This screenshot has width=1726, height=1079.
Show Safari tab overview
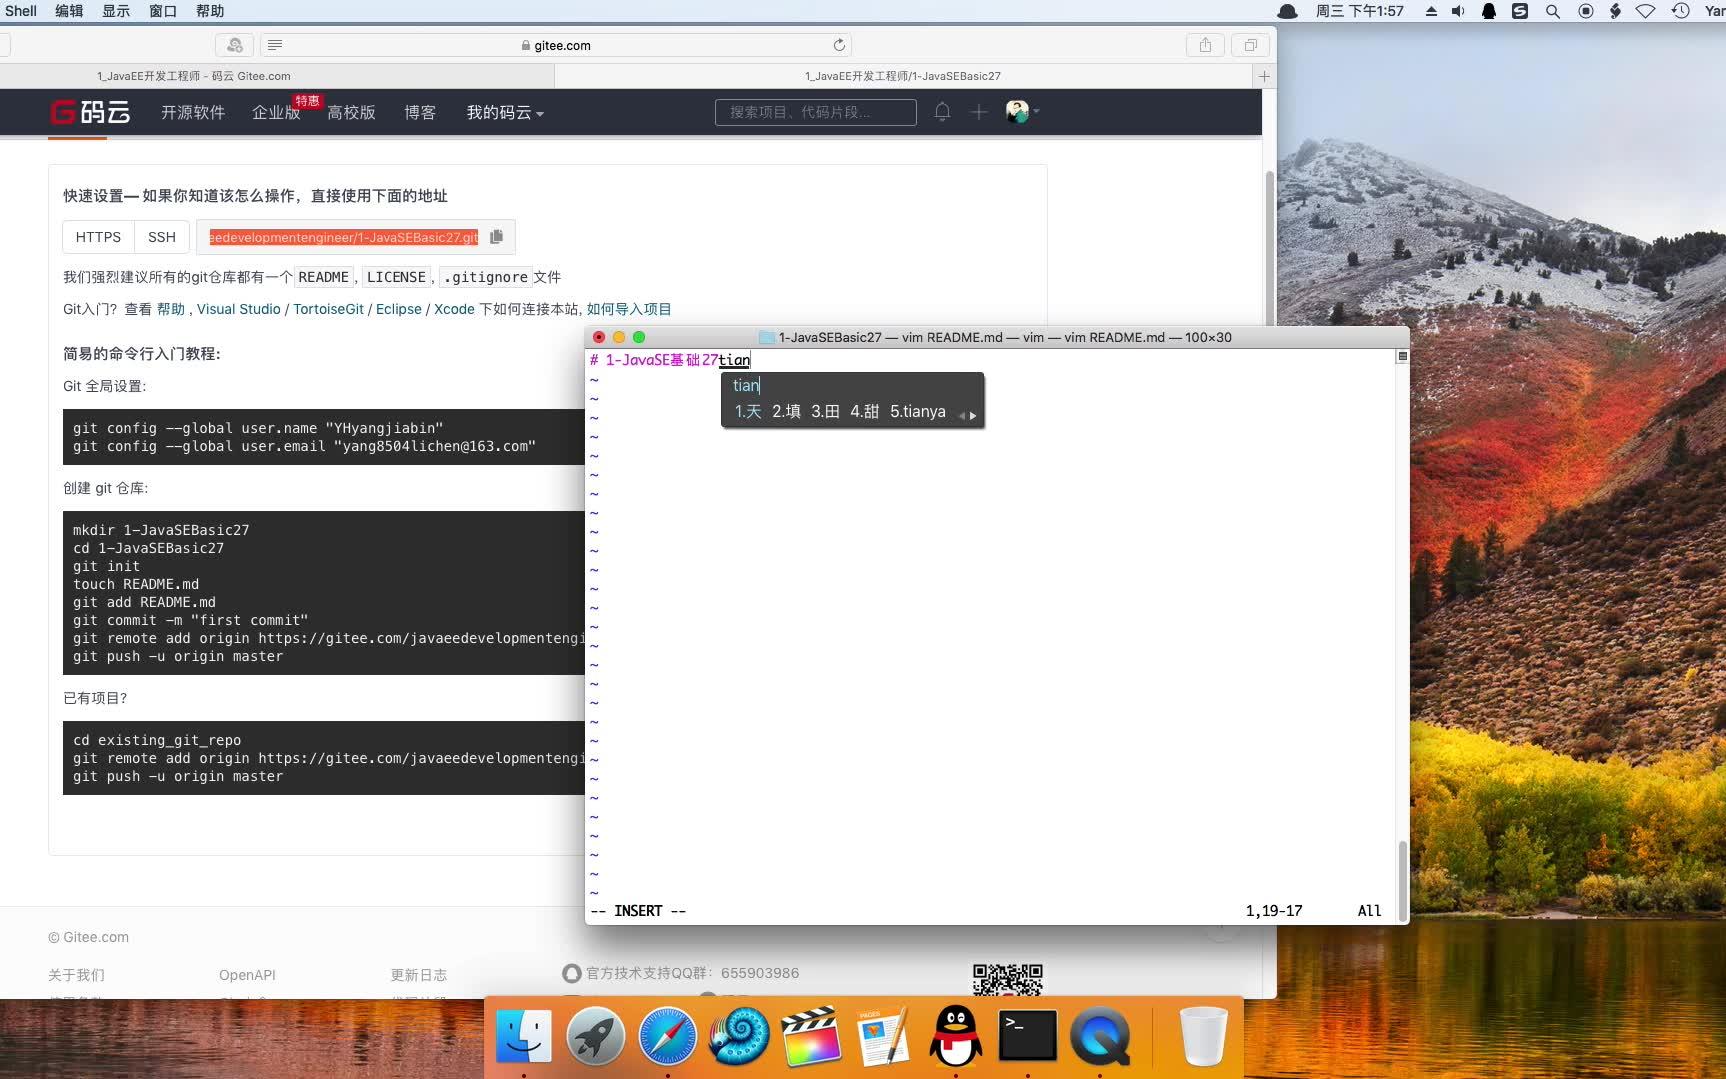(x=1250, y=45)
